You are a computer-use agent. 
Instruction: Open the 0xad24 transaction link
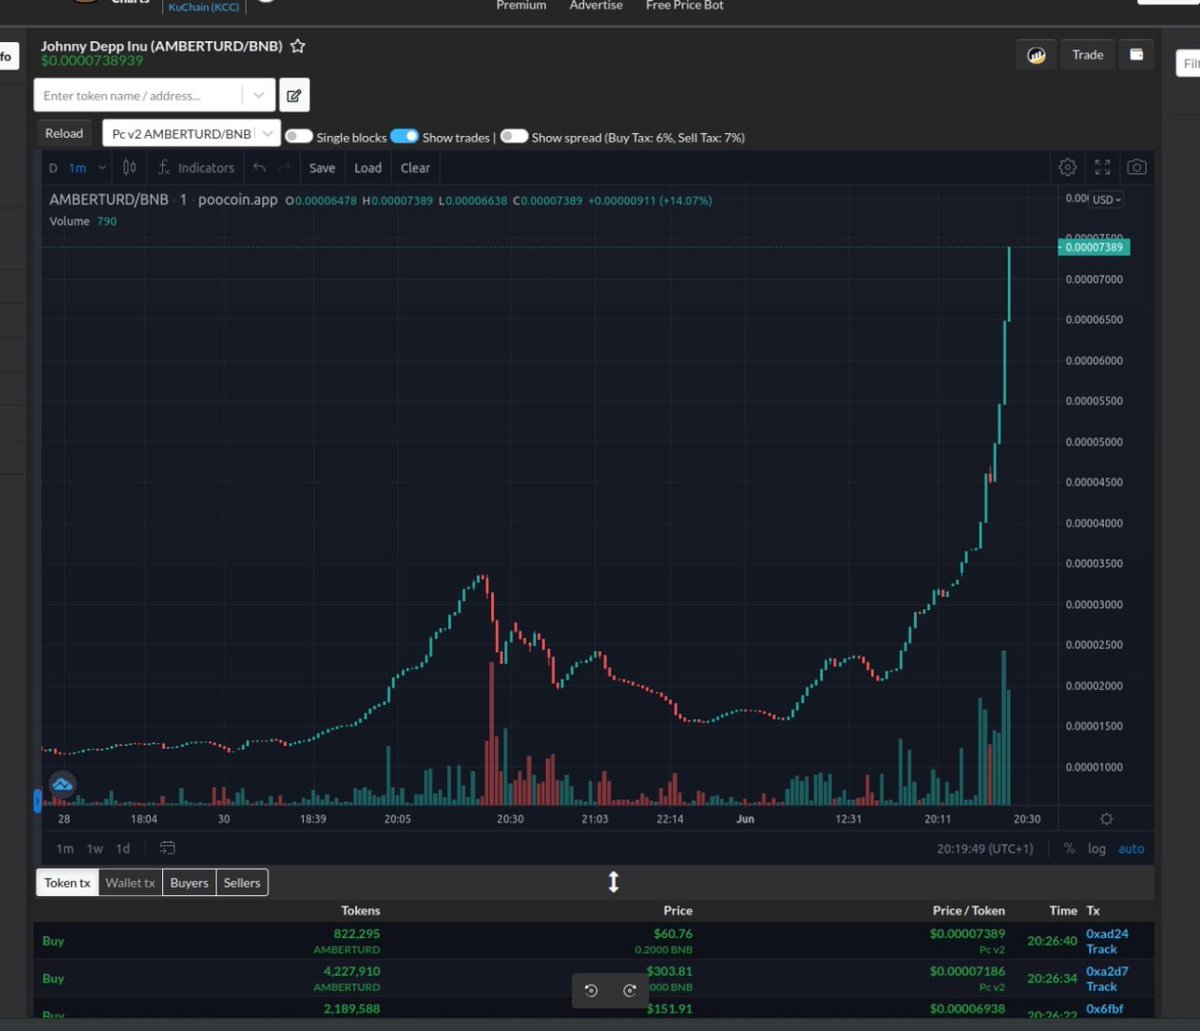coord(1107,934)
